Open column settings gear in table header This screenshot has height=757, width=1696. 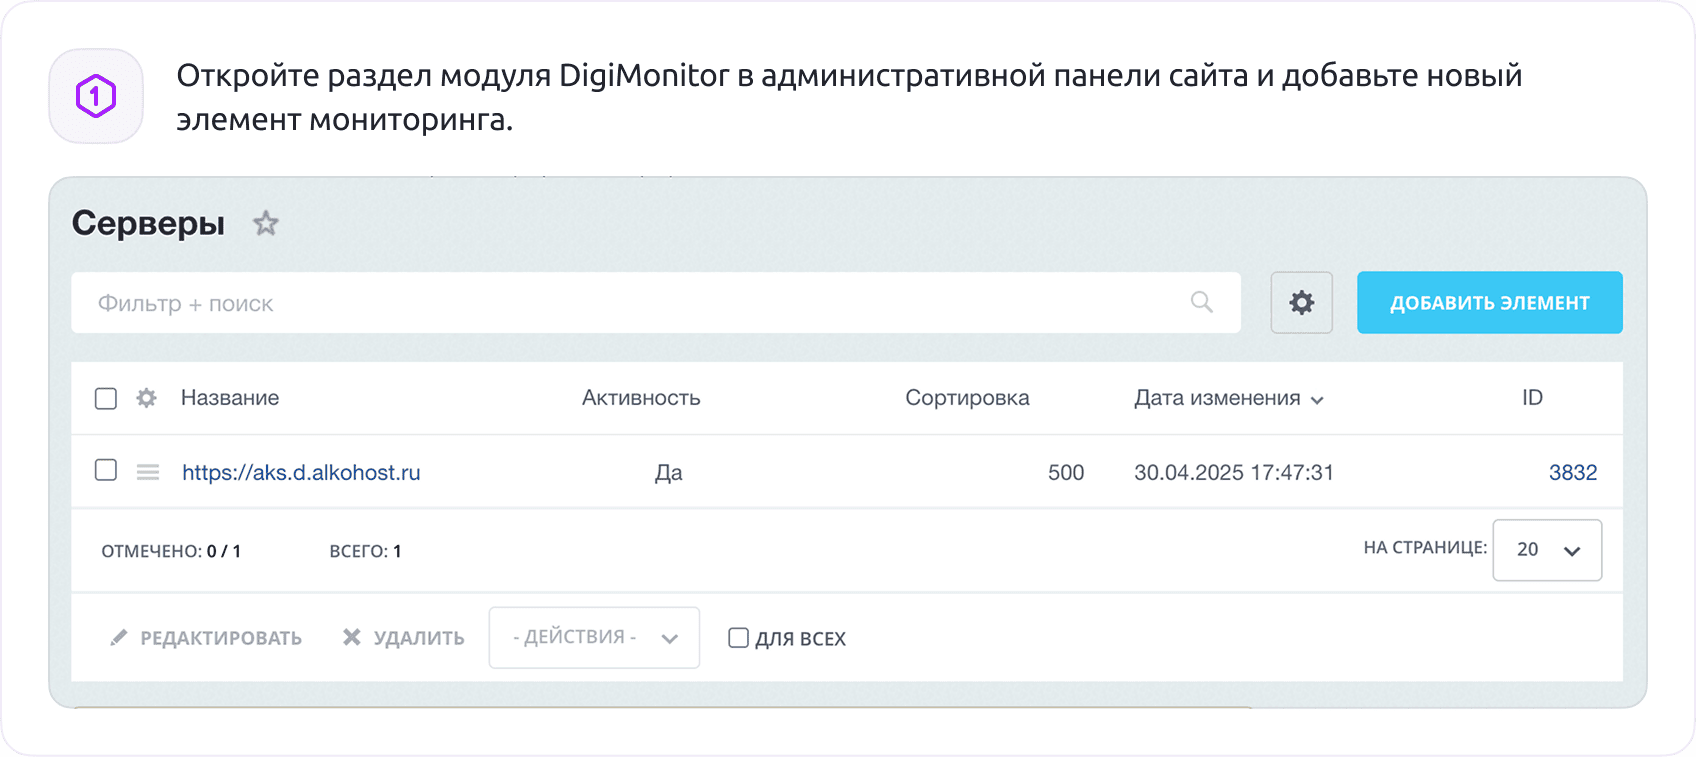147,398
